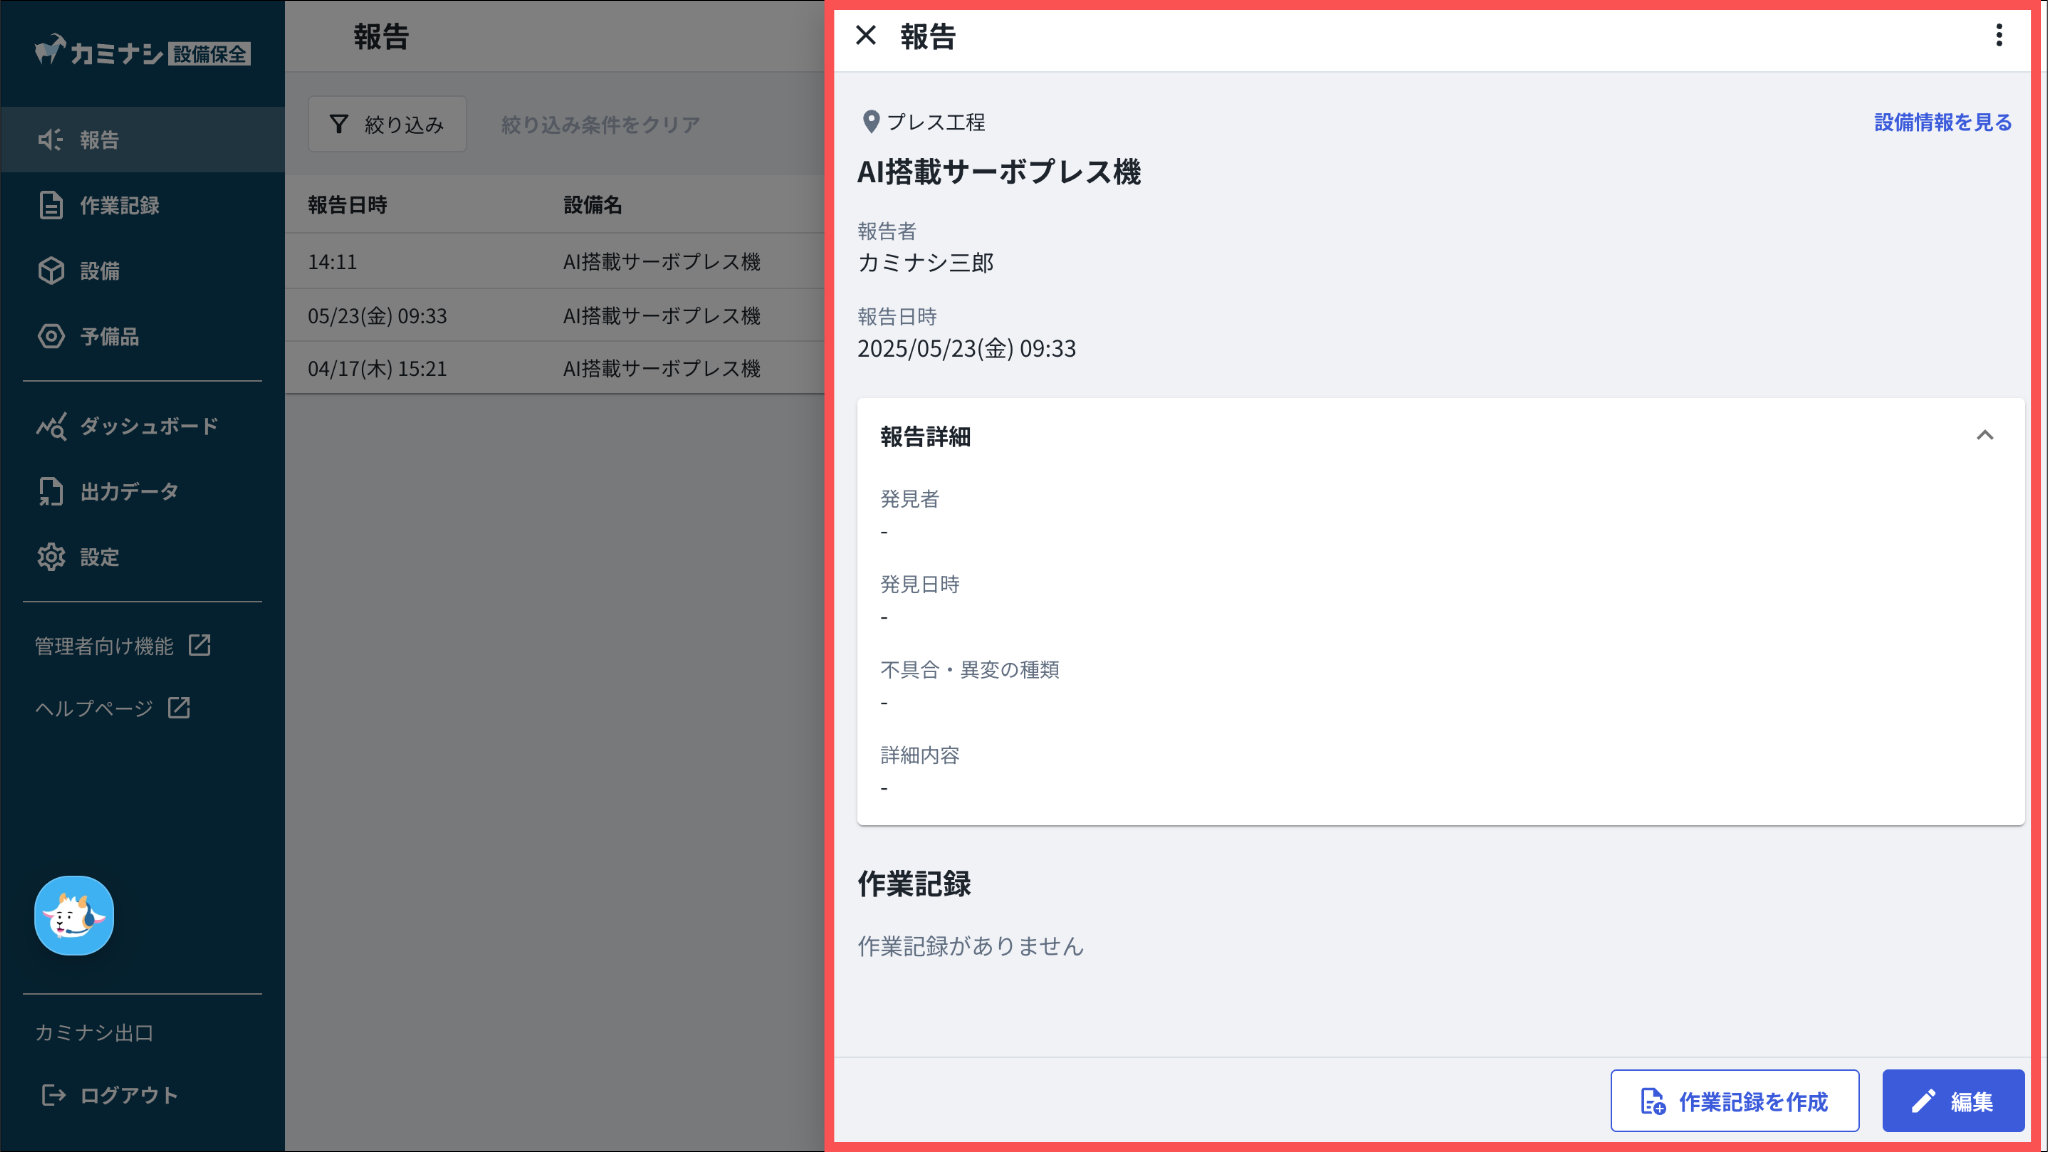Click ログアウト in the sidebar
This screenshot has height=1152, width=2048.
point(110,1095)
